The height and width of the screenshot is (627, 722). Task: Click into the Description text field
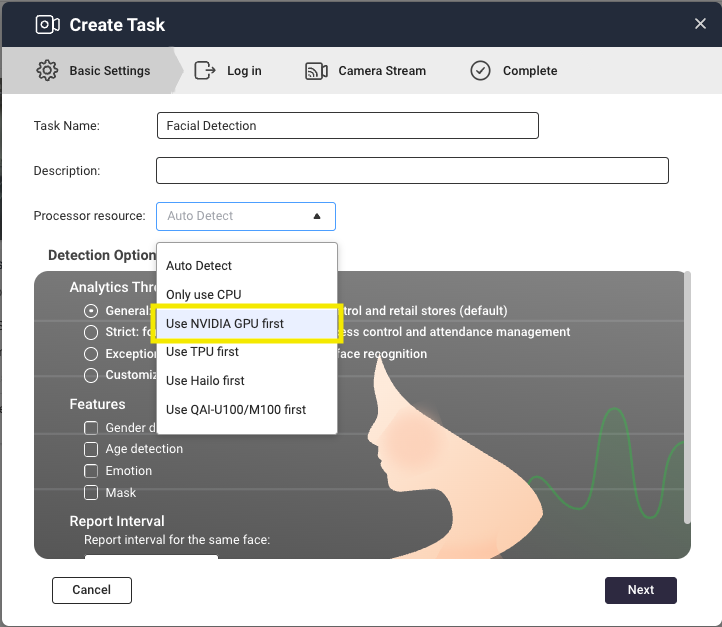point(412,171)
